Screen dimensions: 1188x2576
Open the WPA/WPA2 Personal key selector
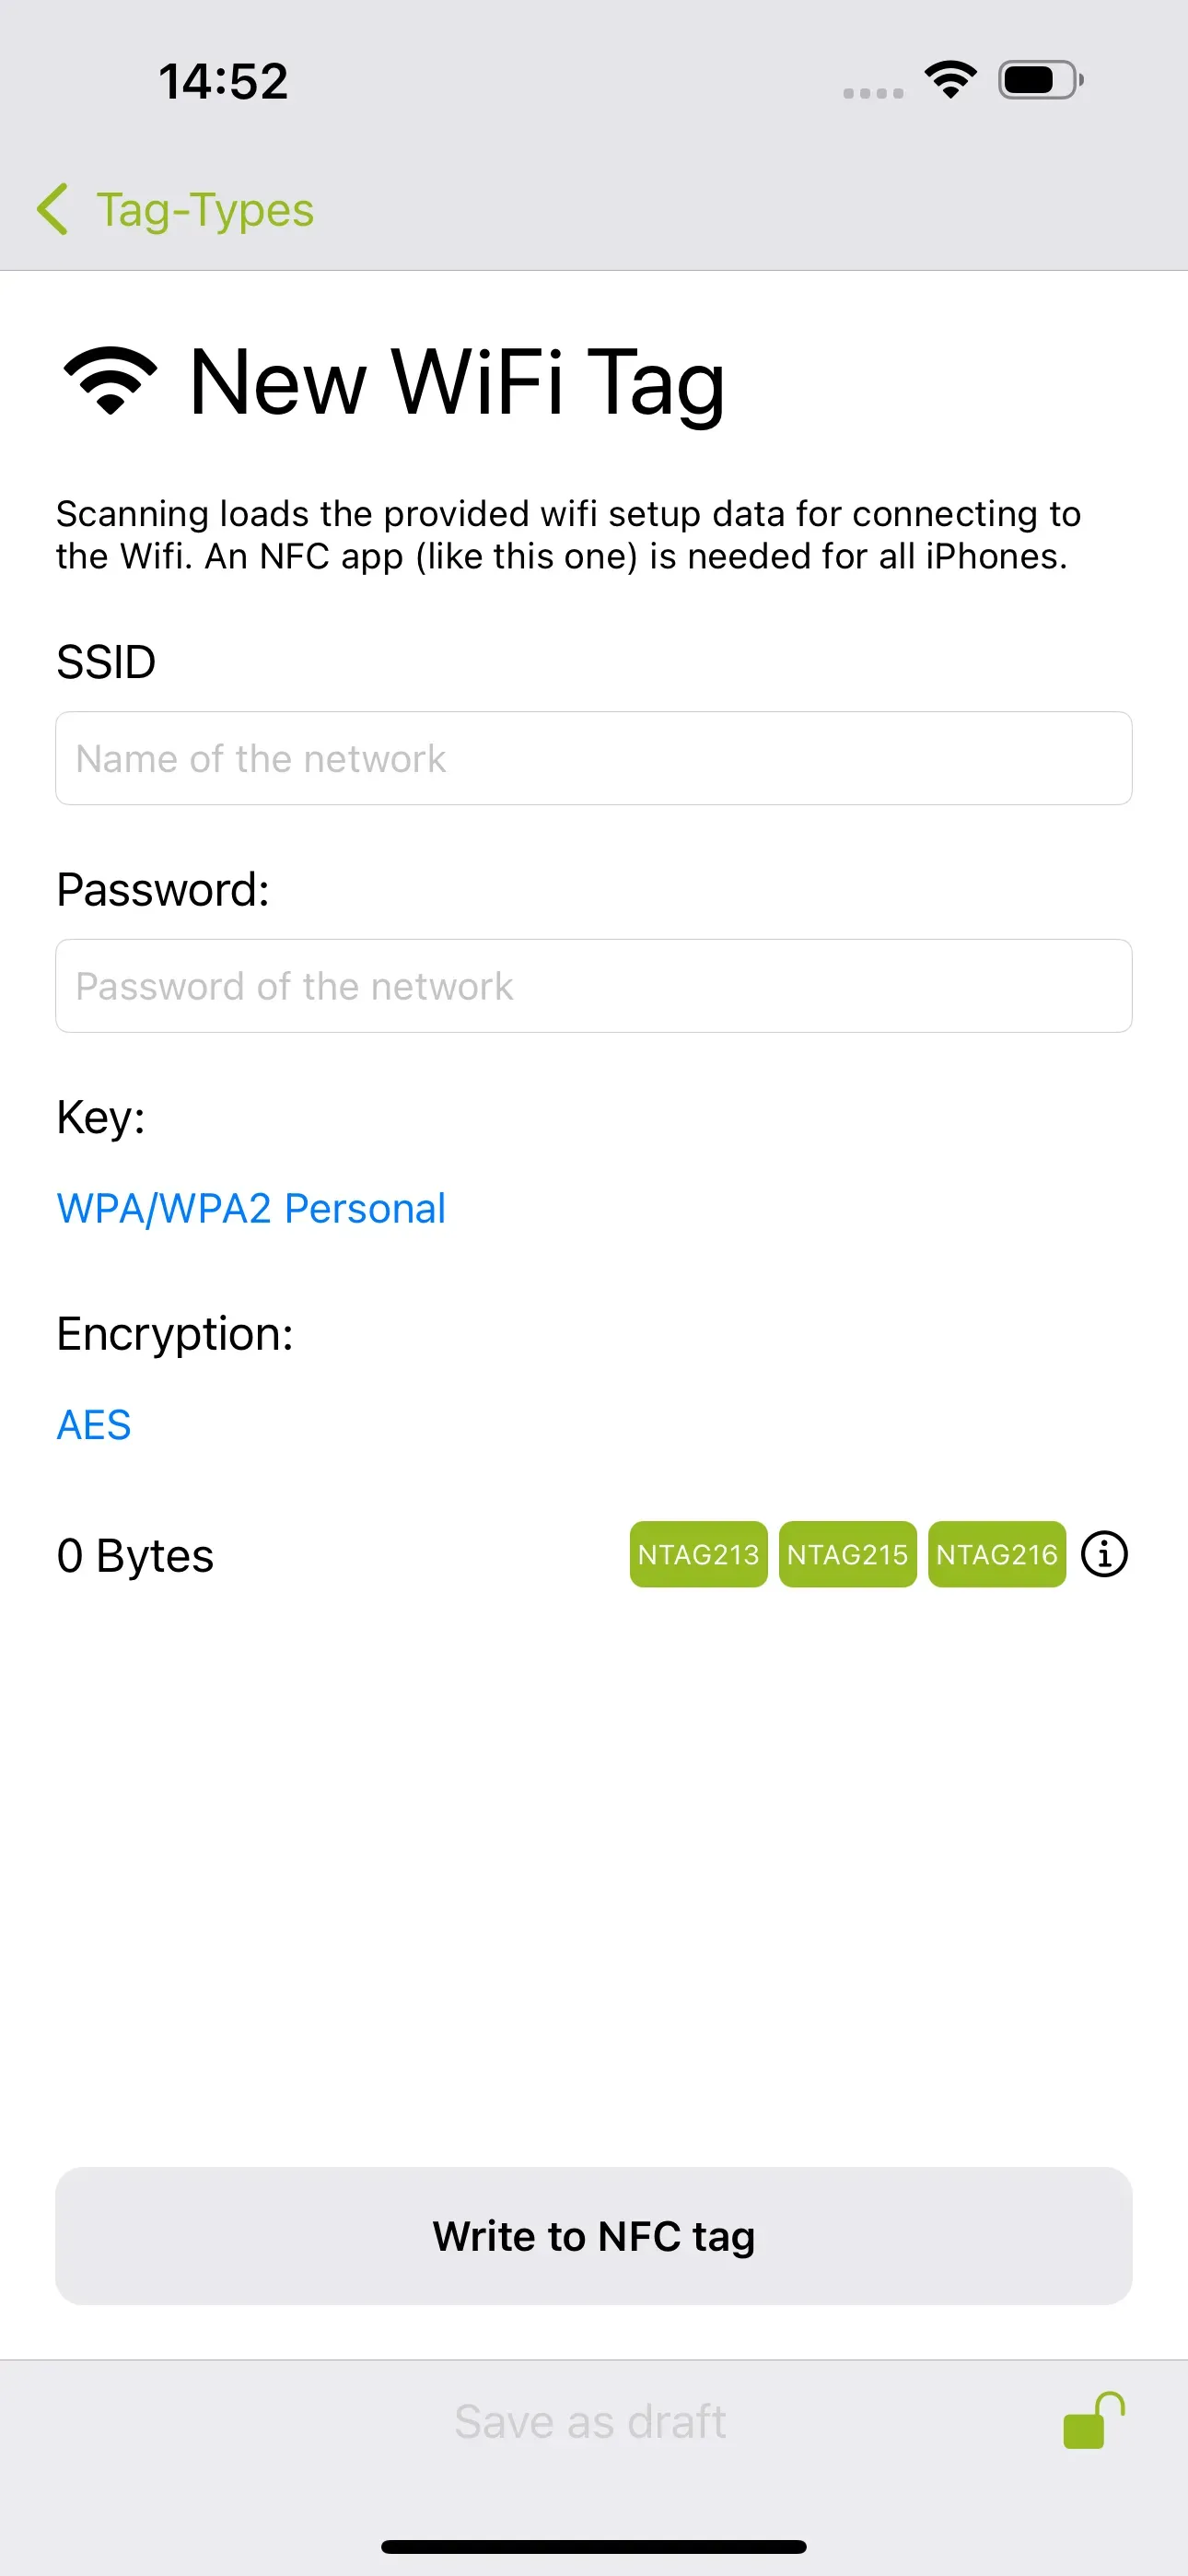point(251,1208)
